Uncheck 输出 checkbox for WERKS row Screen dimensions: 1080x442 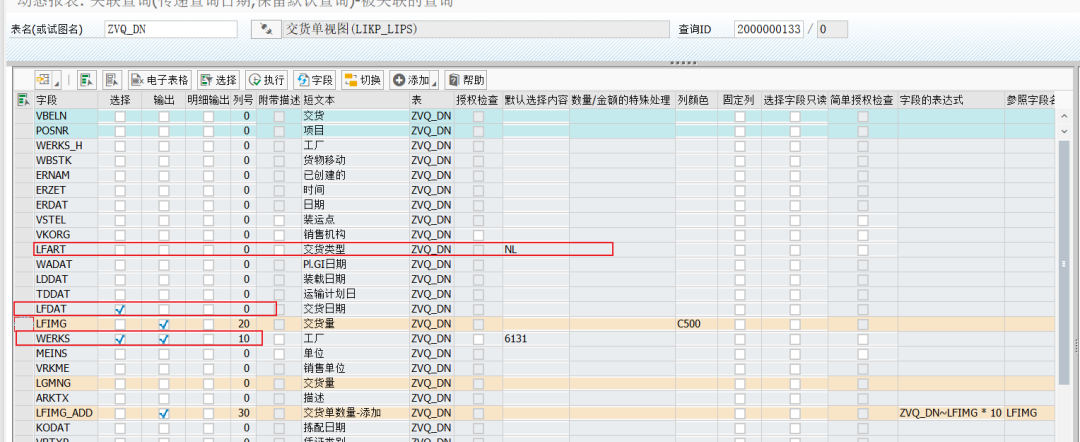coord(164,339)
